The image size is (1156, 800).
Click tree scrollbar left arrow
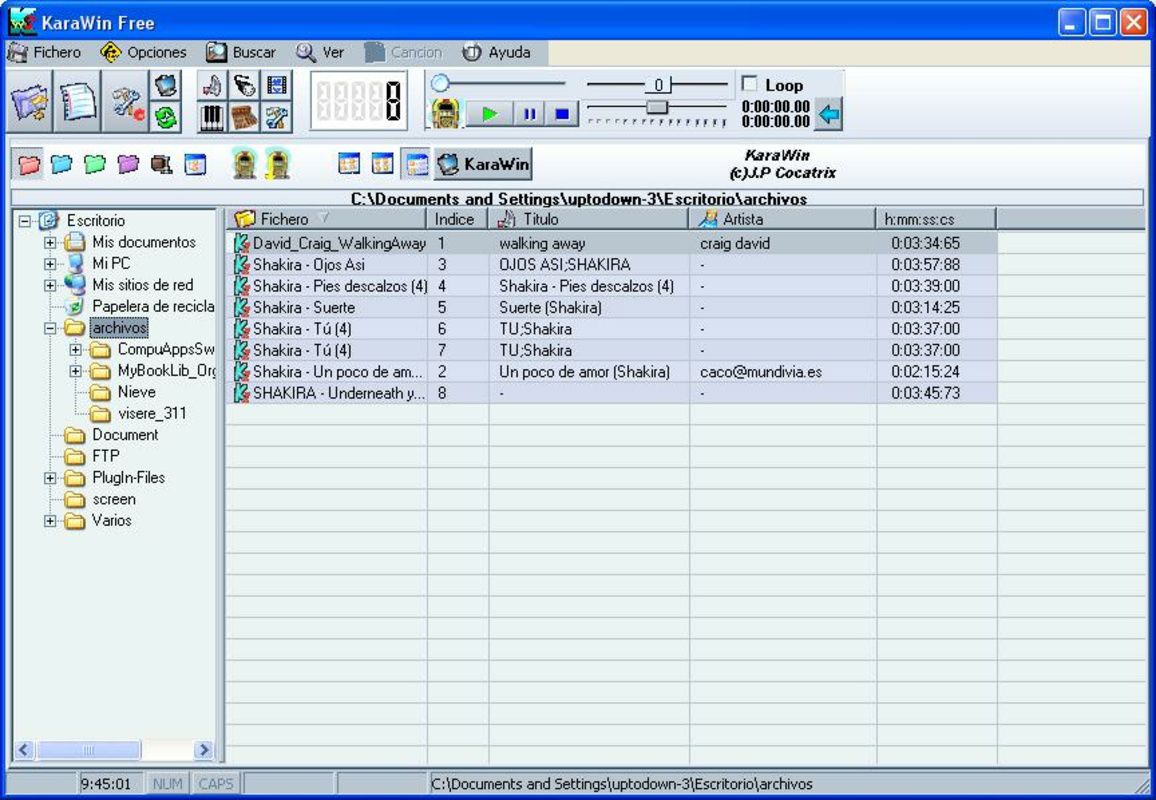pos(24,750)
